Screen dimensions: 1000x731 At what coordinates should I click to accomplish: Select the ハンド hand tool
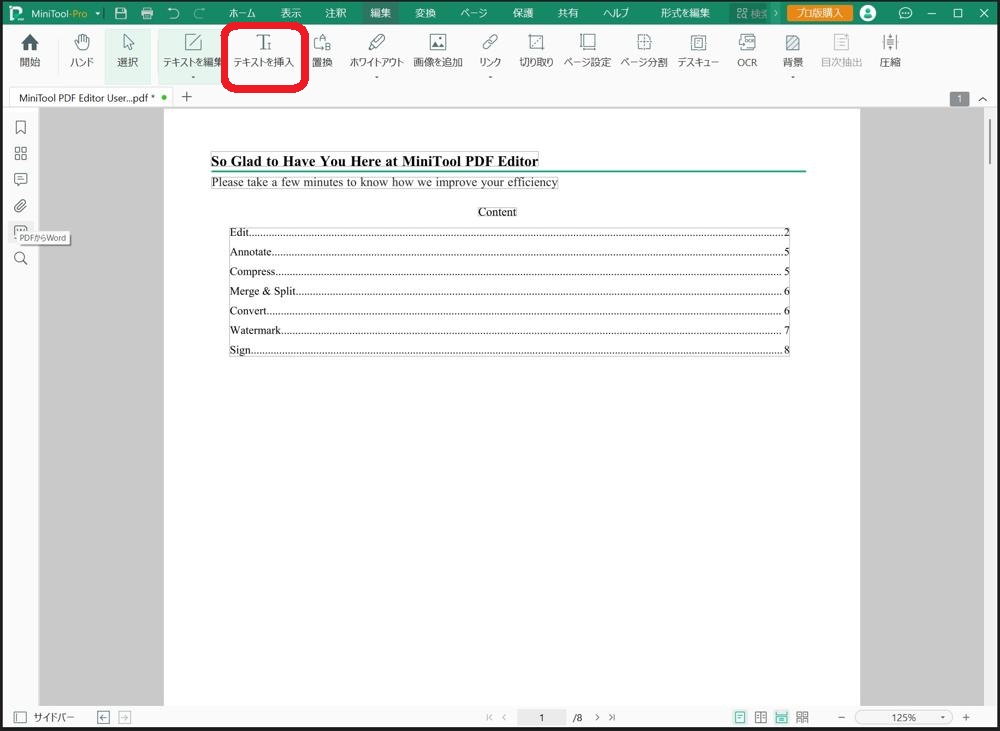82,51
